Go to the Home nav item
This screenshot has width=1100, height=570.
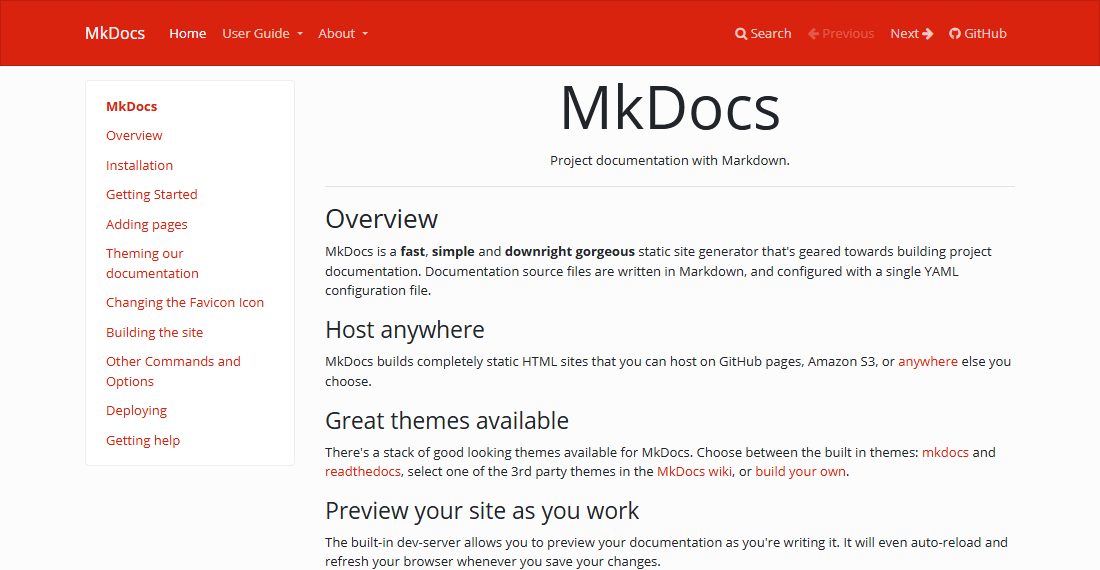pyautogui.click(x=187, y=34)
